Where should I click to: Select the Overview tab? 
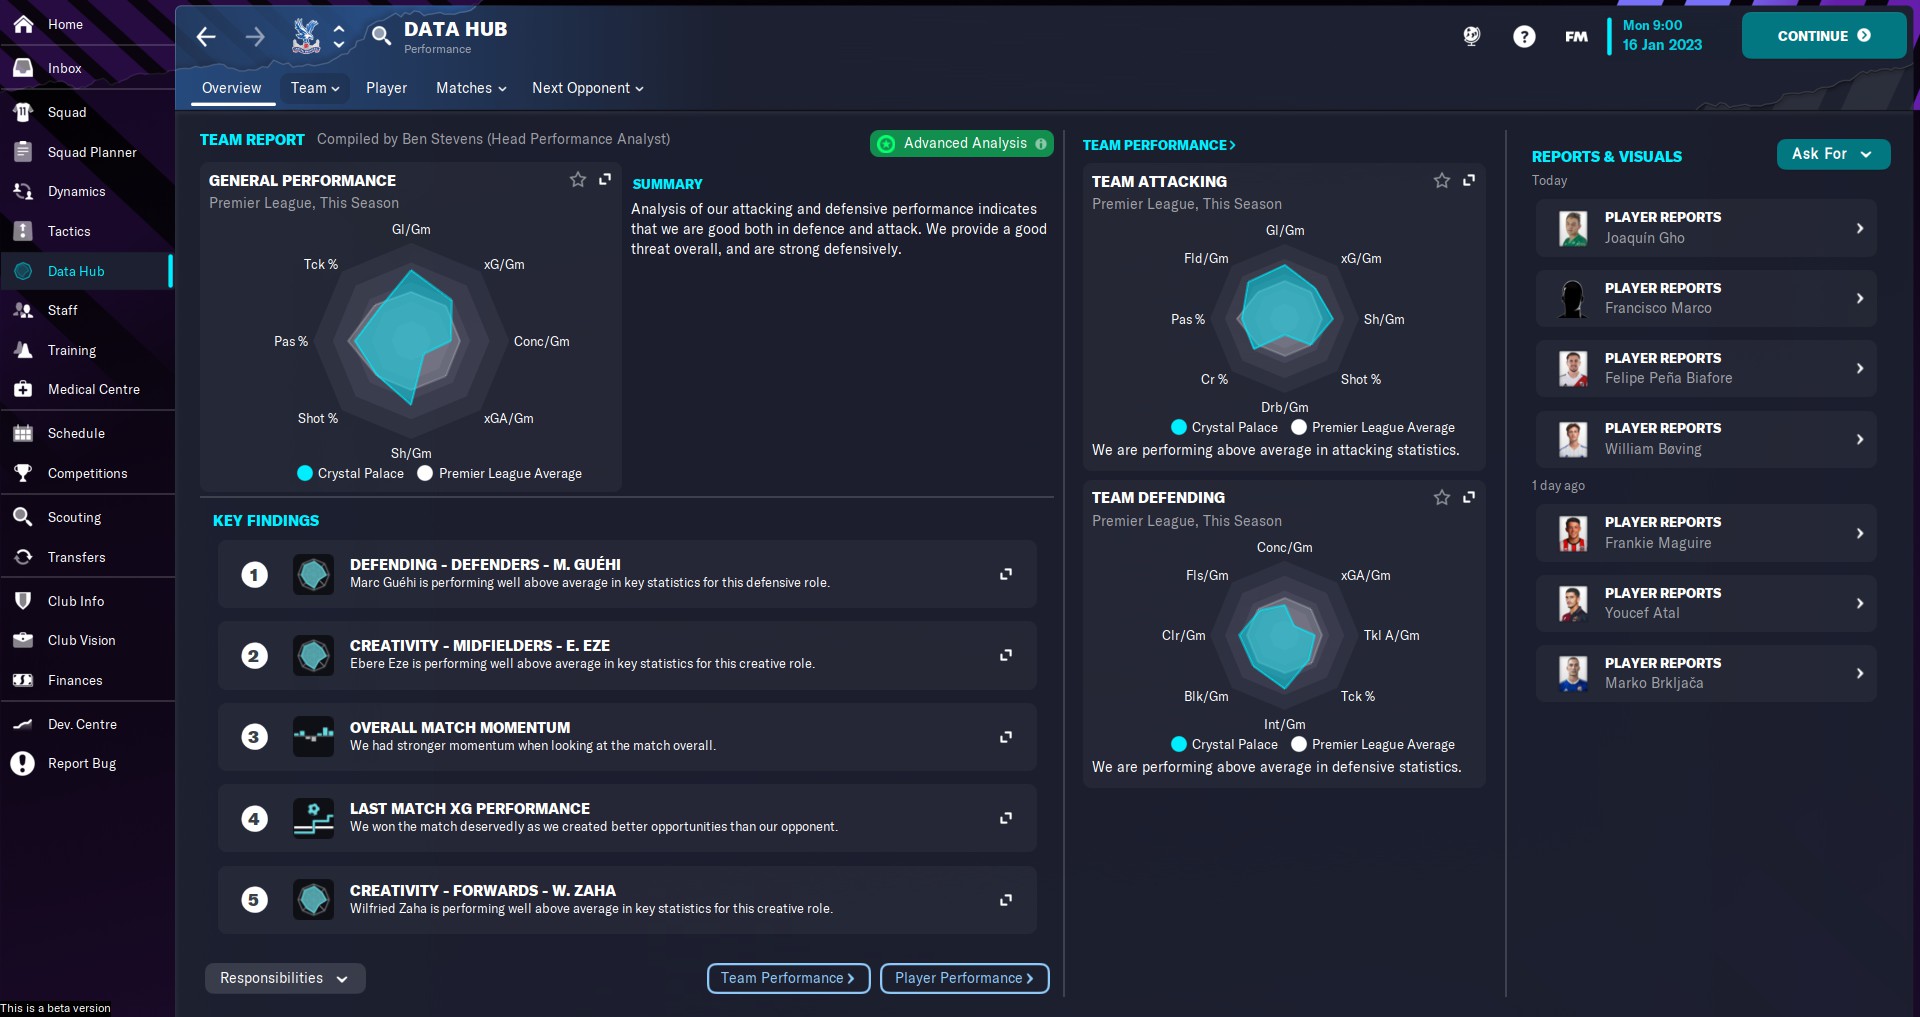pyautogui.click(x=231, y=88)
